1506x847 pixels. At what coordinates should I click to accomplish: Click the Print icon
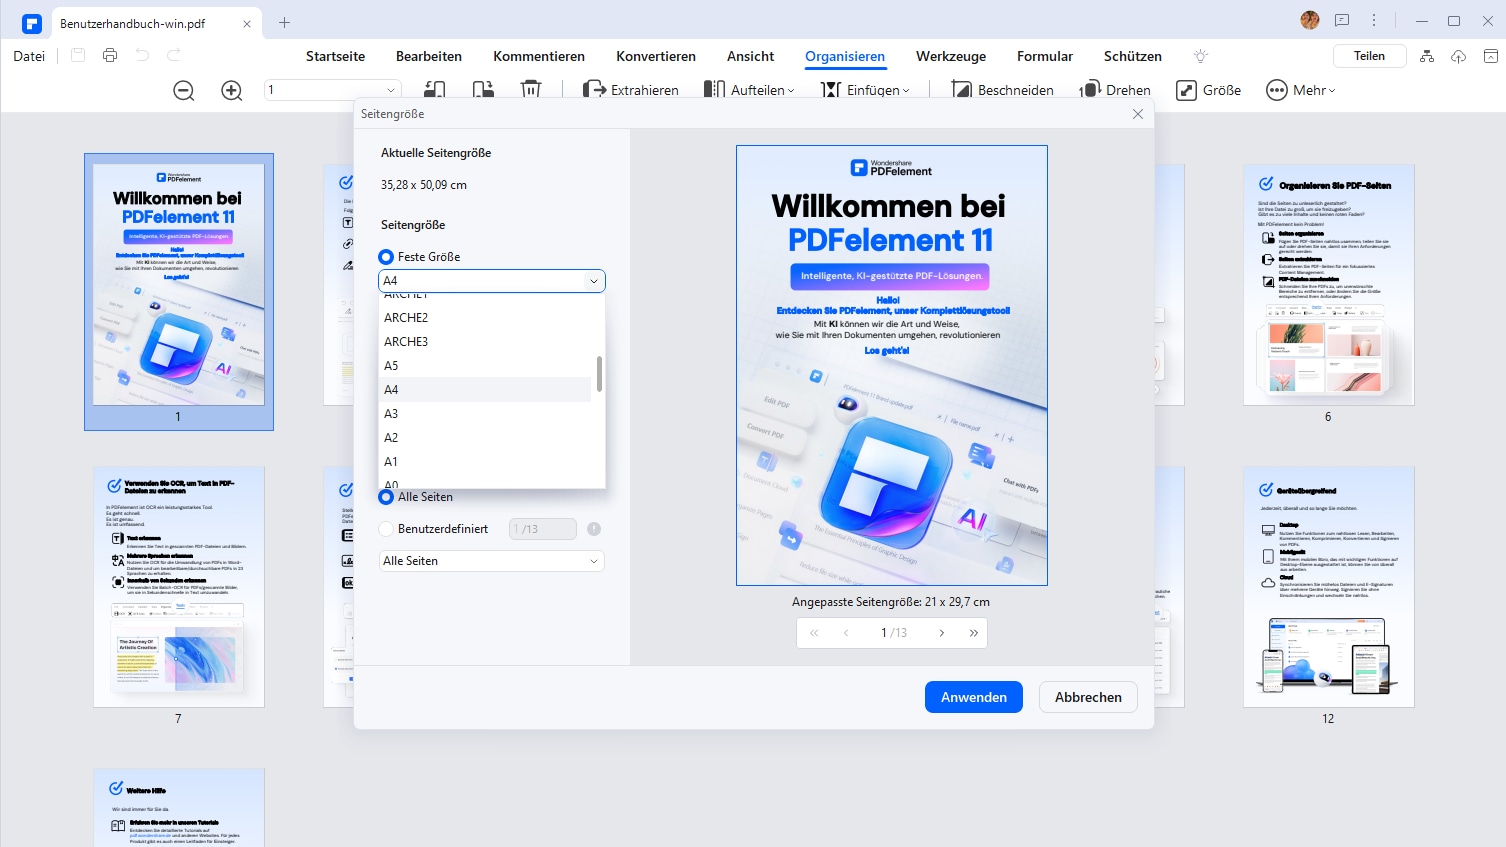coord(110,56)
